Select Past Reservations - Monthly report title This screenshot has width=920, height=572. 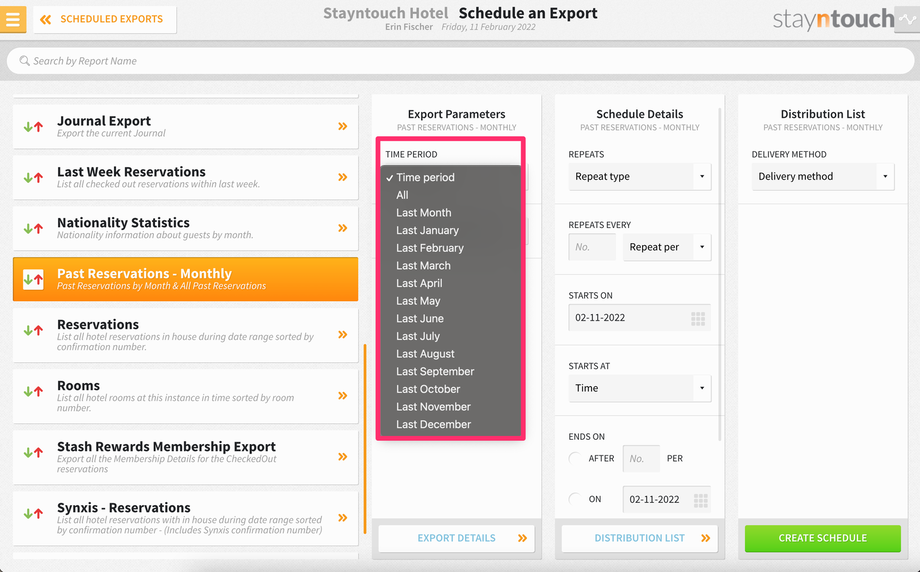144,274
